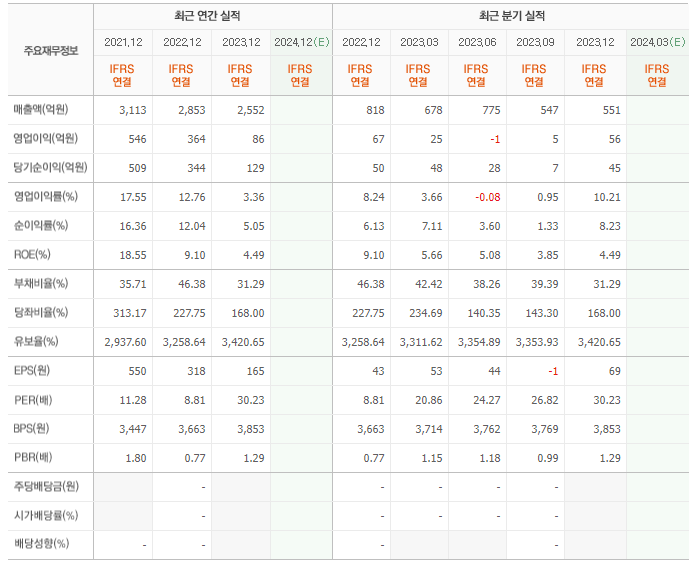Viewport: 696px width, 565px height.
Task: Click ROE value 5.66
Action: coord(432,255)
